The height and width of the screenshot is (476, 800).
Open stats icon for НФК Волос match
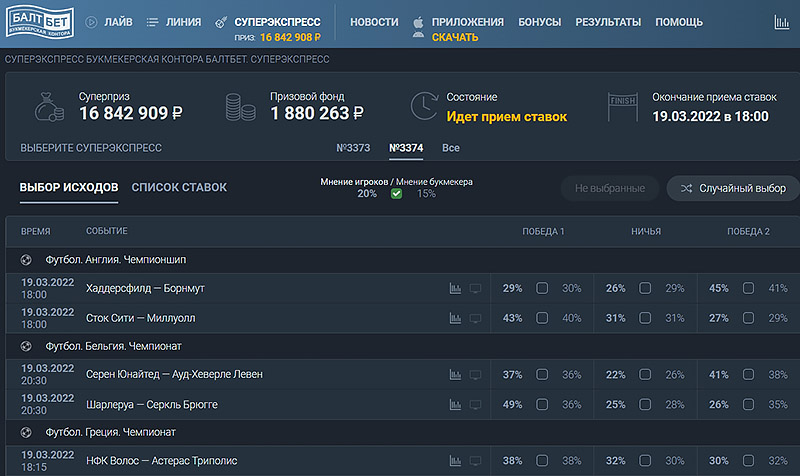(455, 461)
